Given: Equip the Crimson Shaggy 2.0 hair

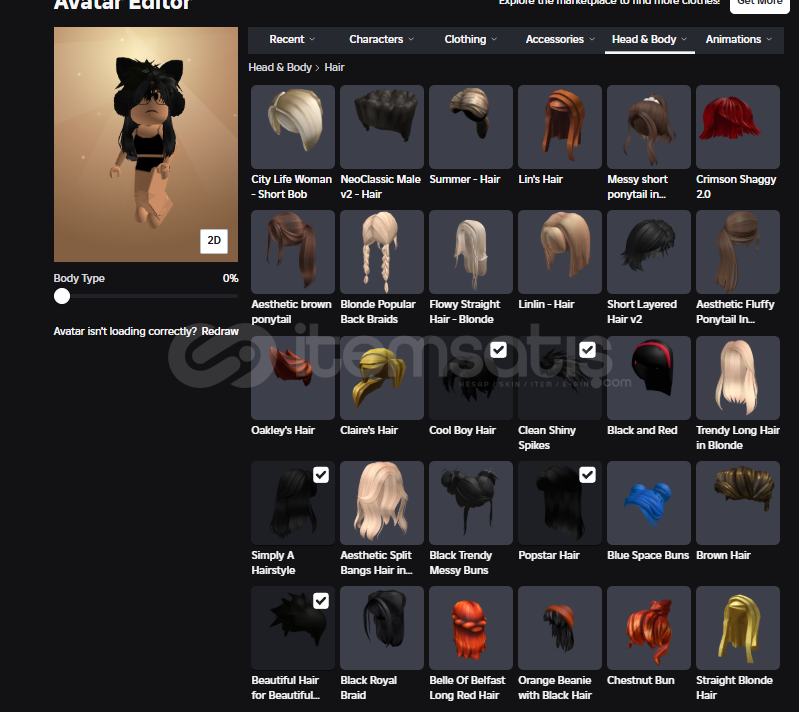Looking at the screenshot, I should click(x=737, y=127).
